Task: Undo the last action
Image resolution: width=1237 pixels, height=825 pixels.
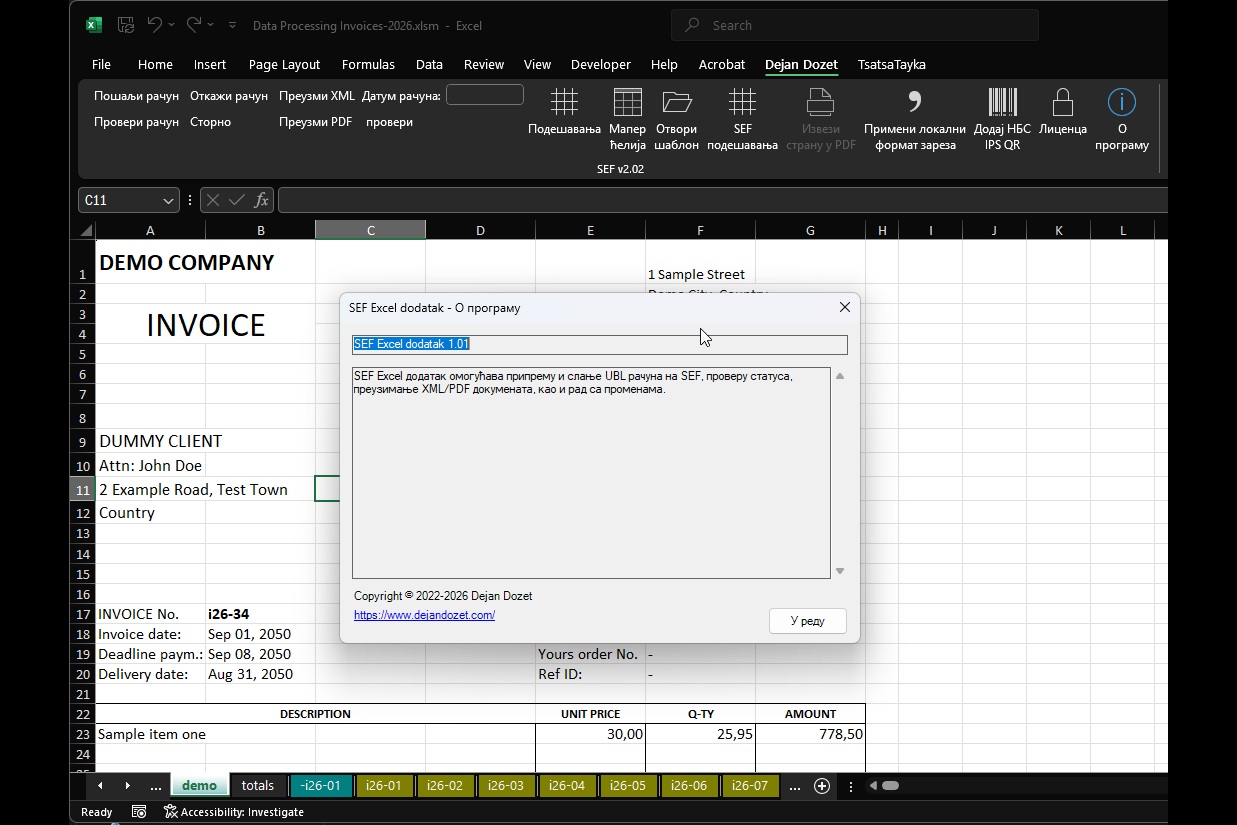Action: (154, 25)
